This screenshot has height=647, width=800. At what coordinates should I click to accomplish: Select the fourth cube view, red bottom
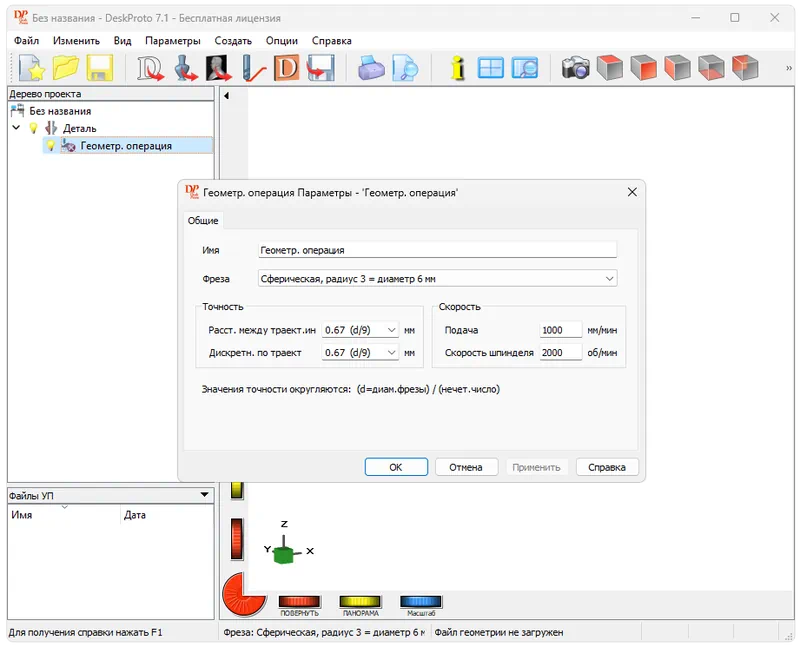point(711,68)
